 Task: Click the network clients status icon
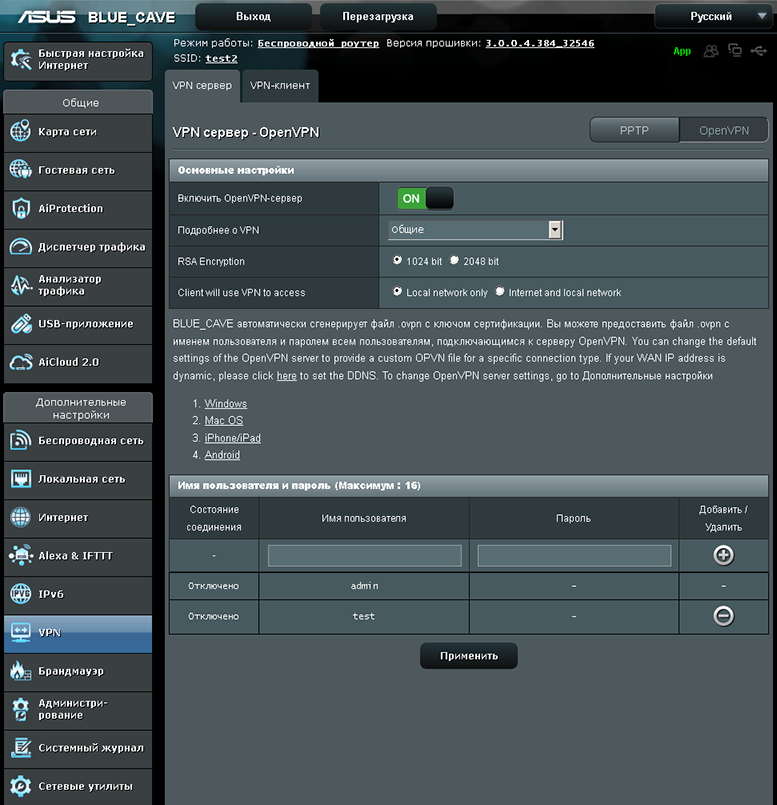click(x=735, y=50)
